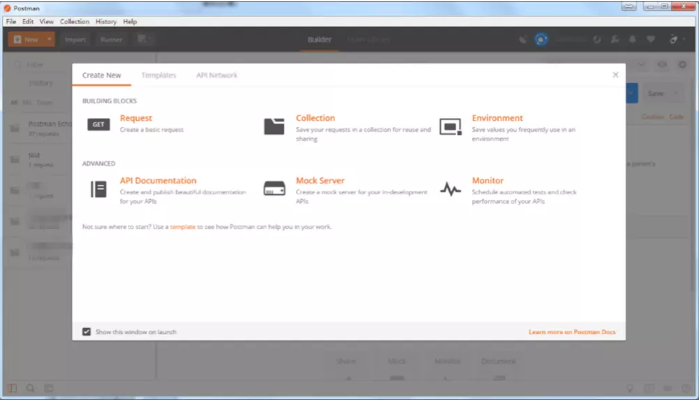Click the new window icon beside Runner
Viewport: 699px width, 400px height.
click(x=143, y=39)
